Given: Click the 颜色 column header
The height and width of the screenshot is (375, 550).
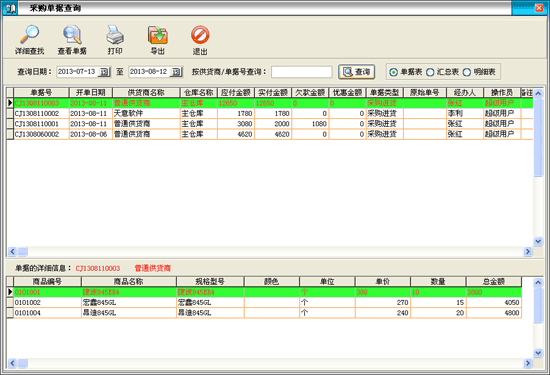Looking at the screenshot, I should click(272, 281).
